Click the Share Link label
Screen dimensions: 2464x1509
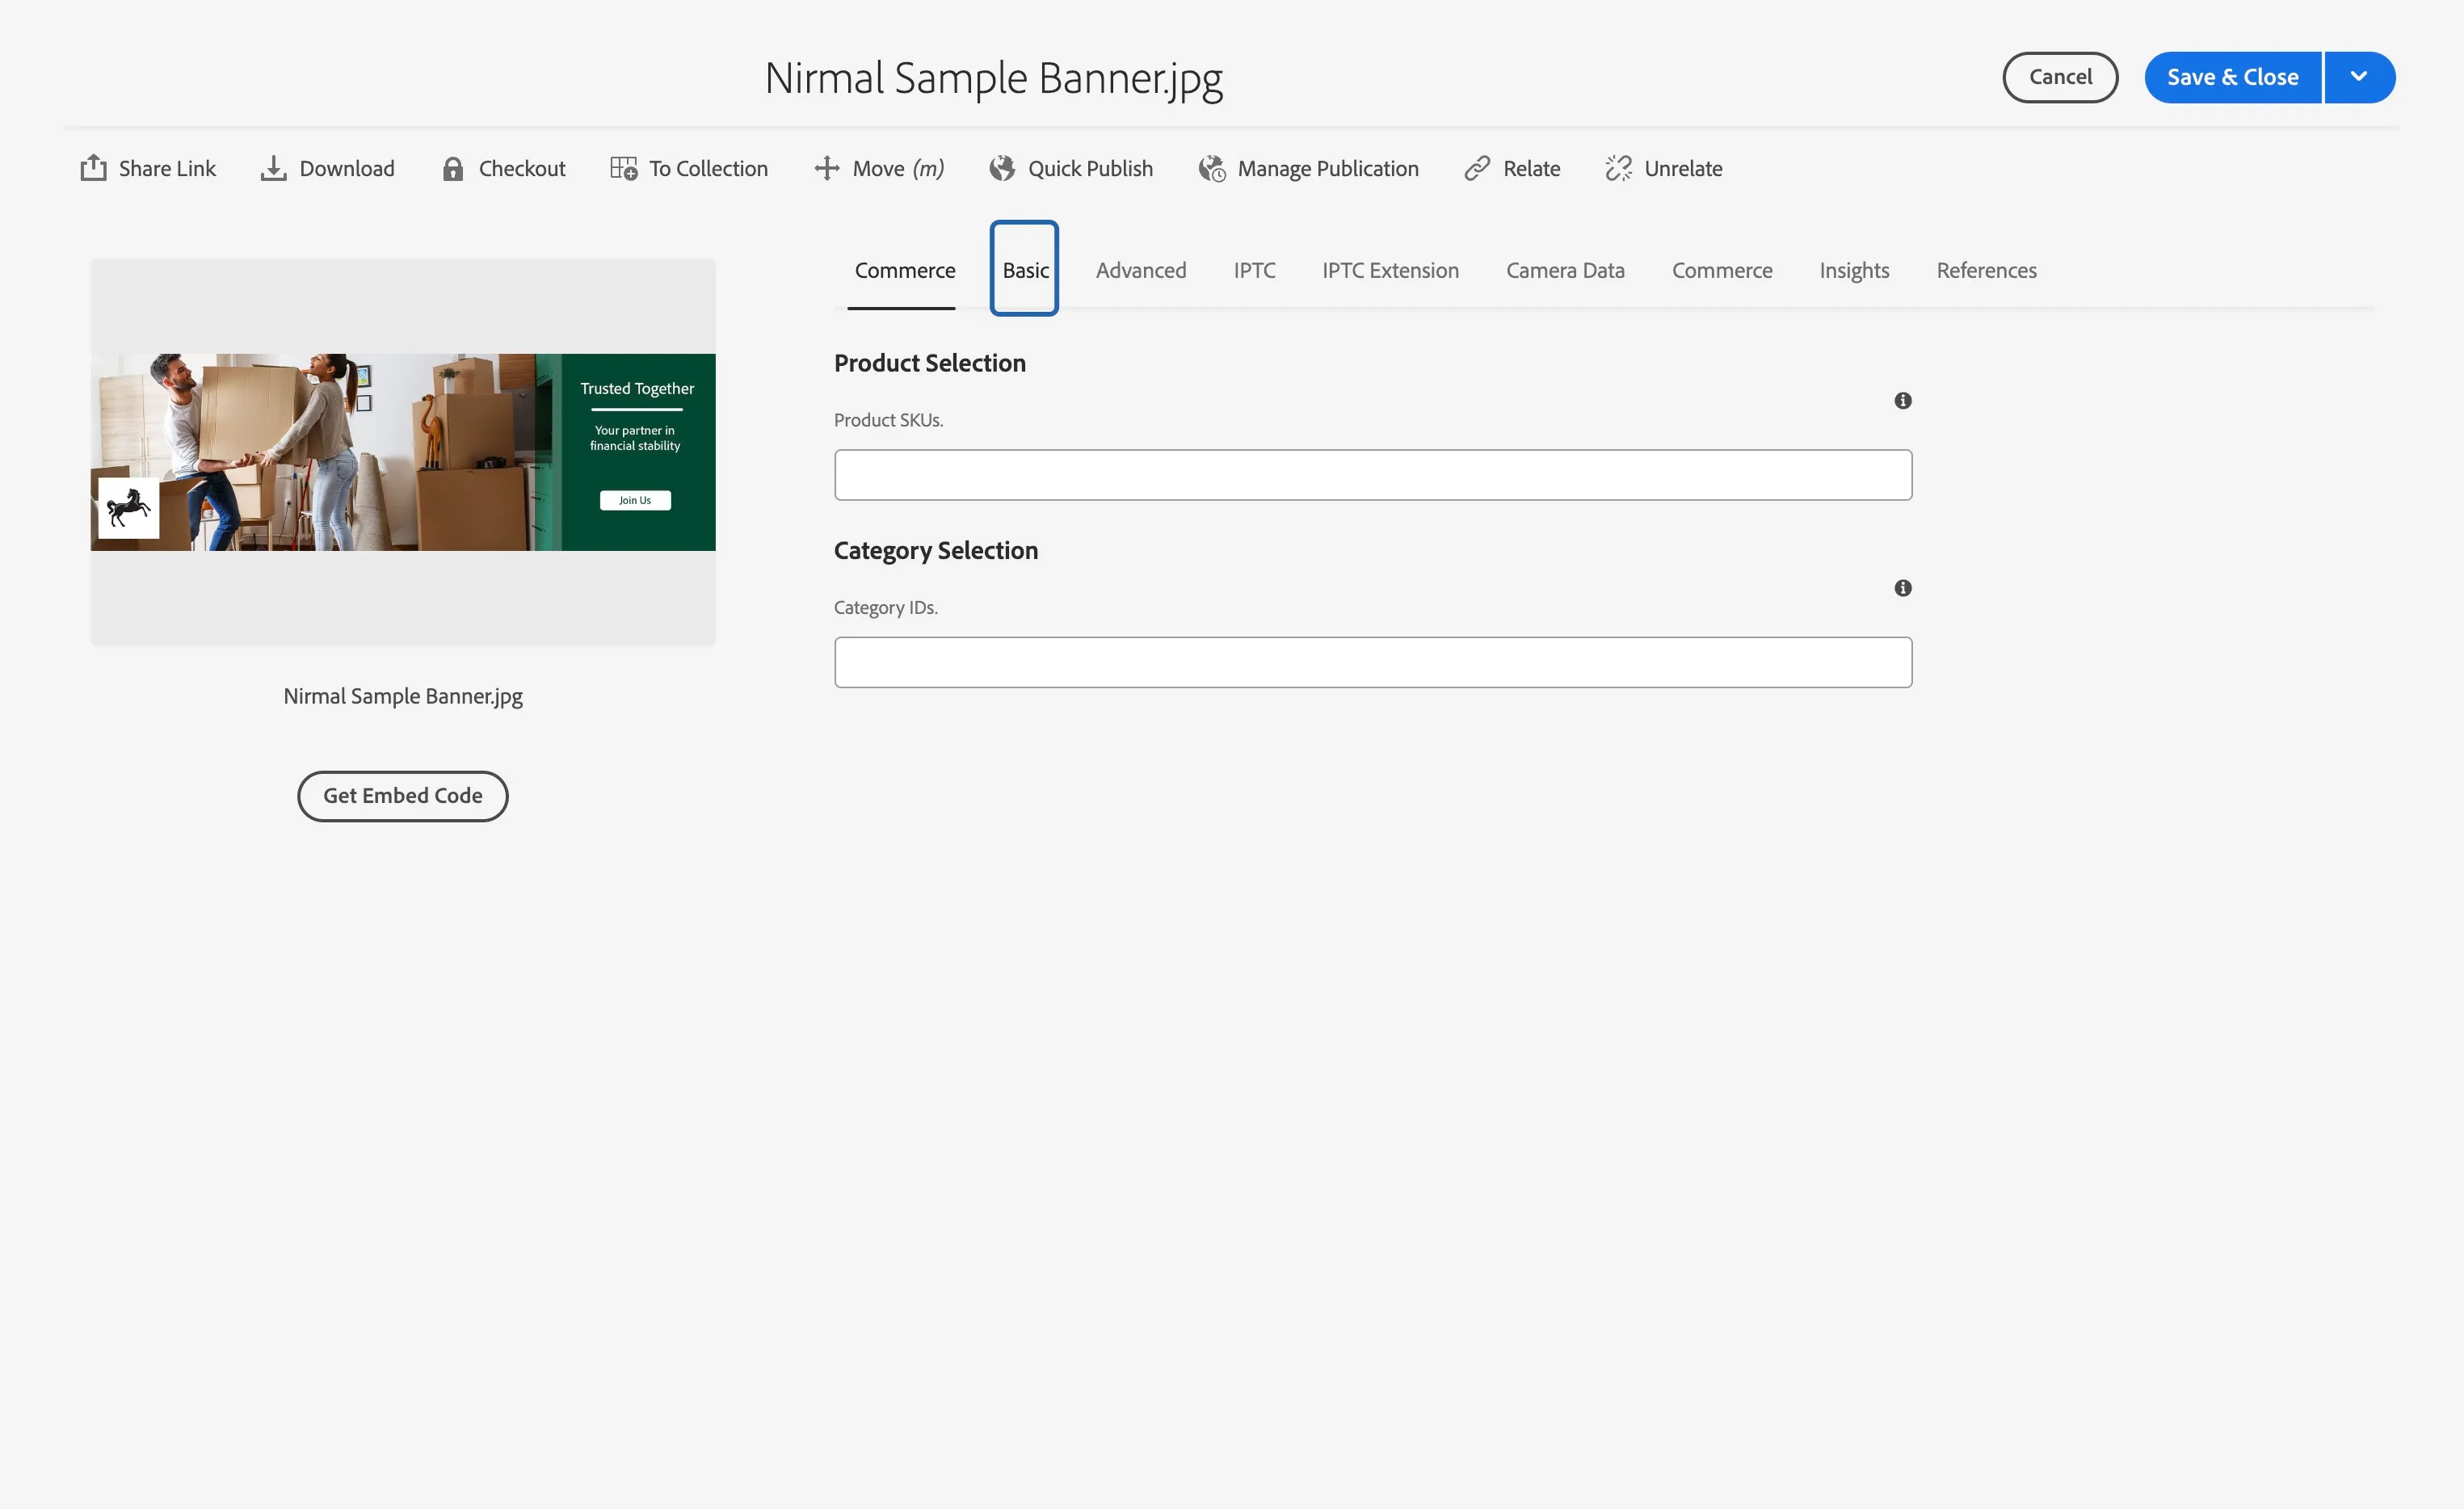[x=167, y=168]
